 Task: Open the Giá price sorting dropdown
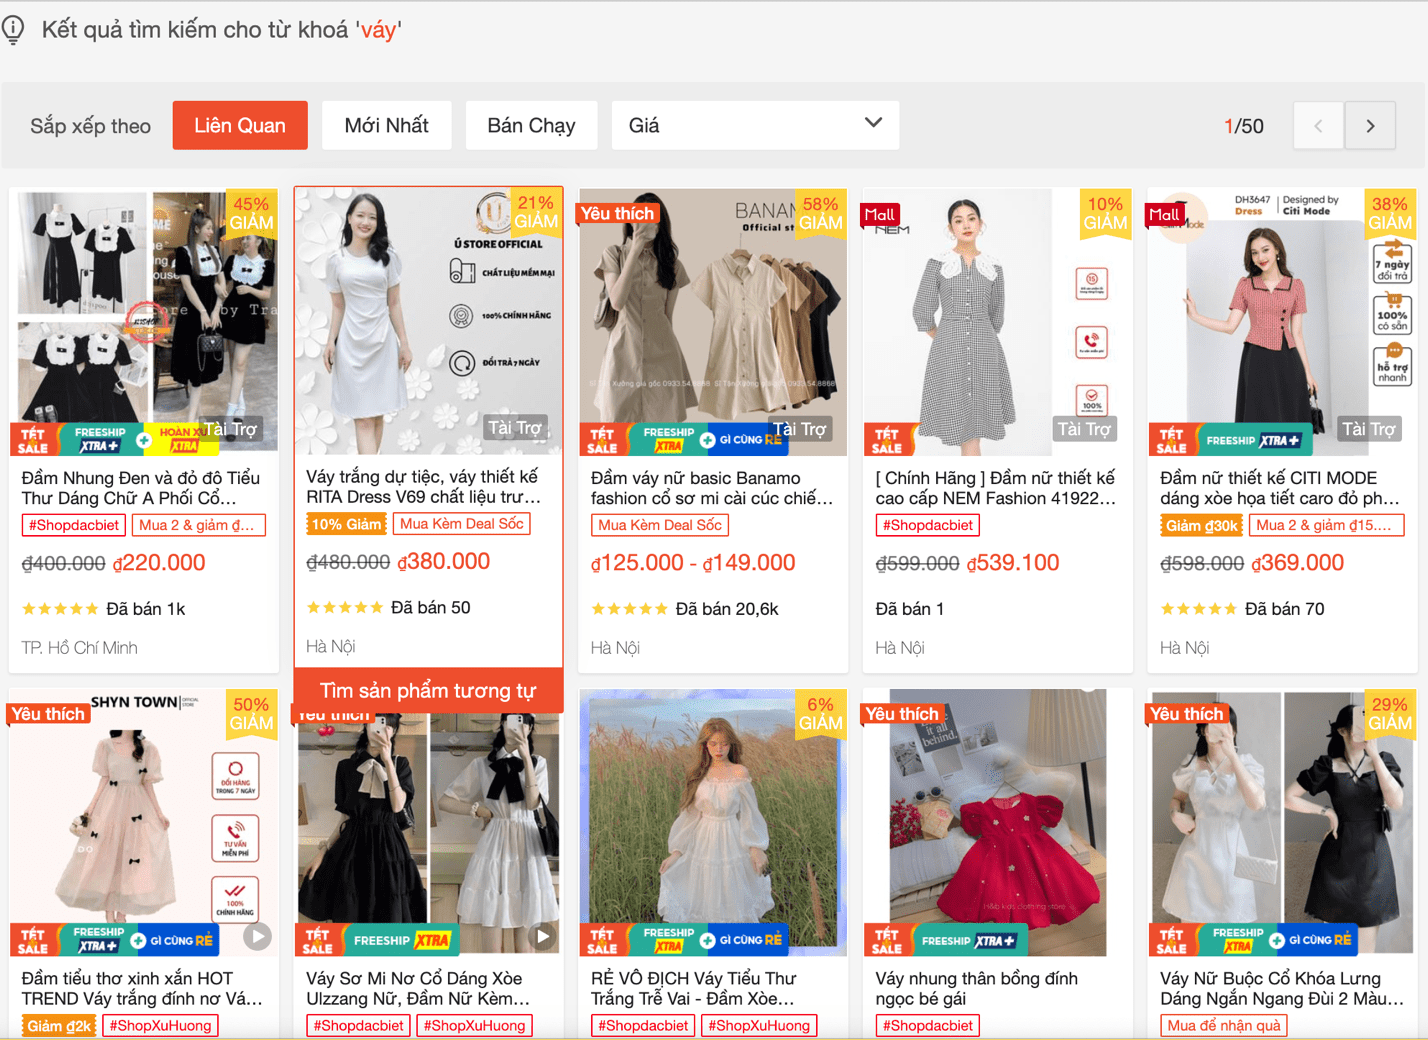point(755,125)
